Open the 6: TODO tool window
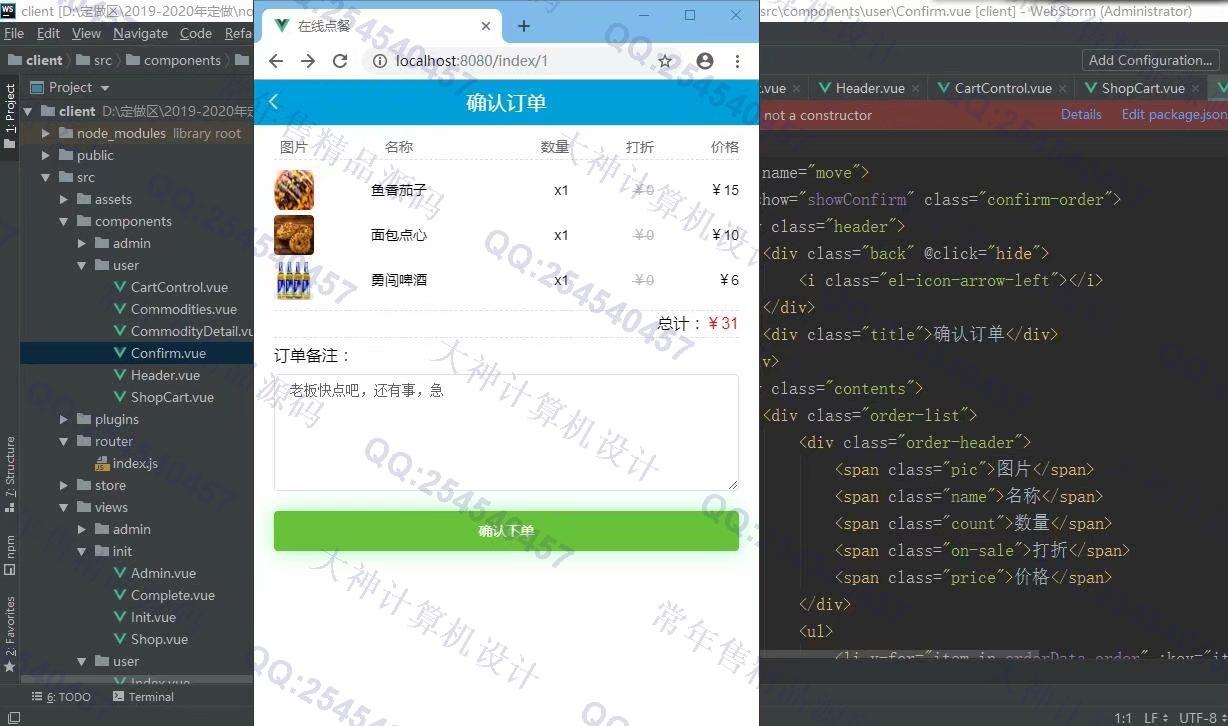Viewport: 1228px width, 726px height. 60,697
